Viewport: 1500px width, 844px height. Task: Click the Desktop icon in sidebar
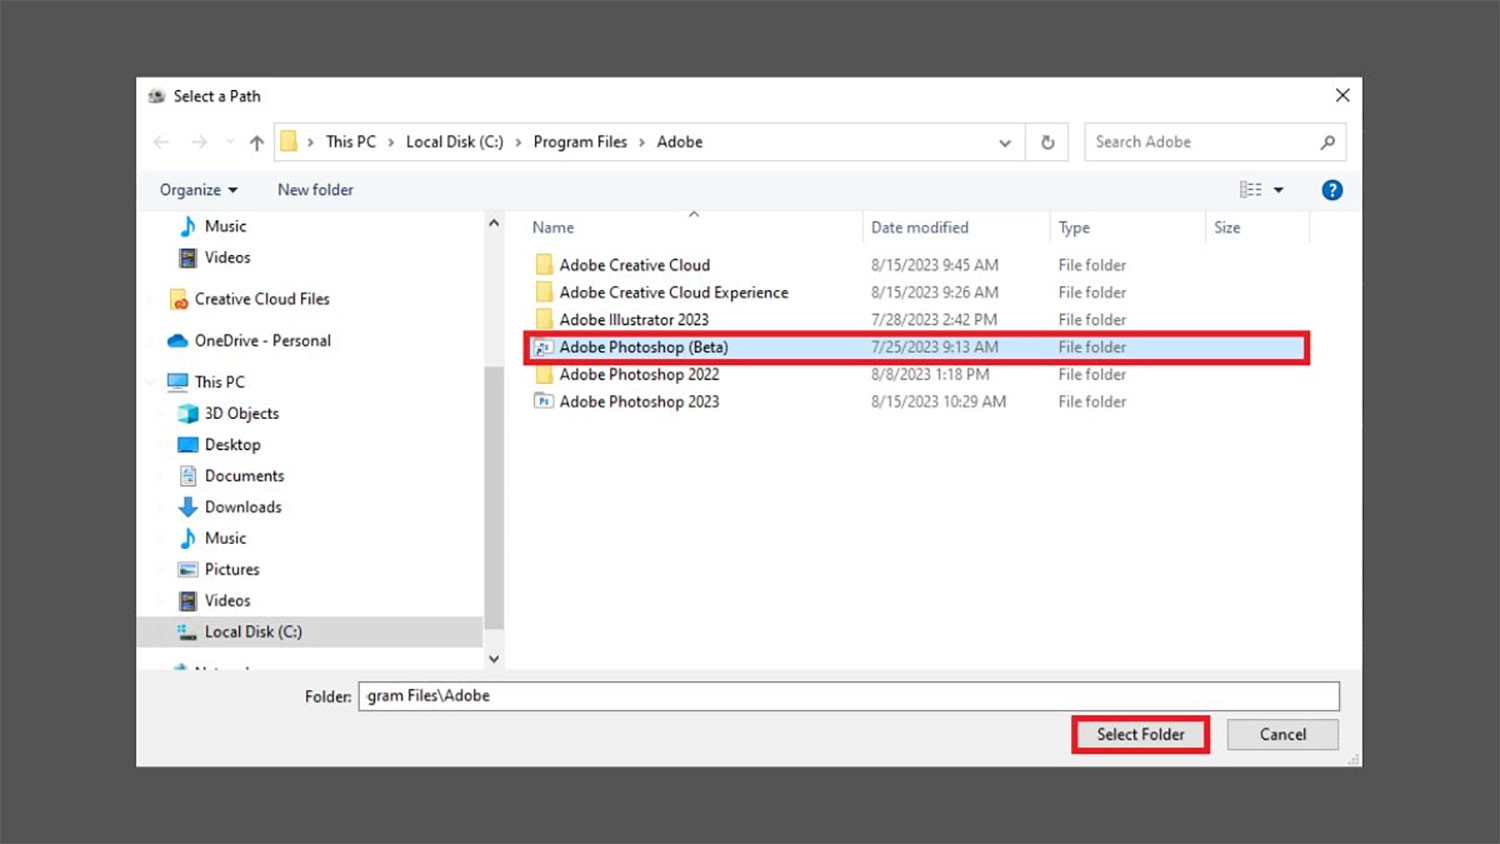coord(188,444)
